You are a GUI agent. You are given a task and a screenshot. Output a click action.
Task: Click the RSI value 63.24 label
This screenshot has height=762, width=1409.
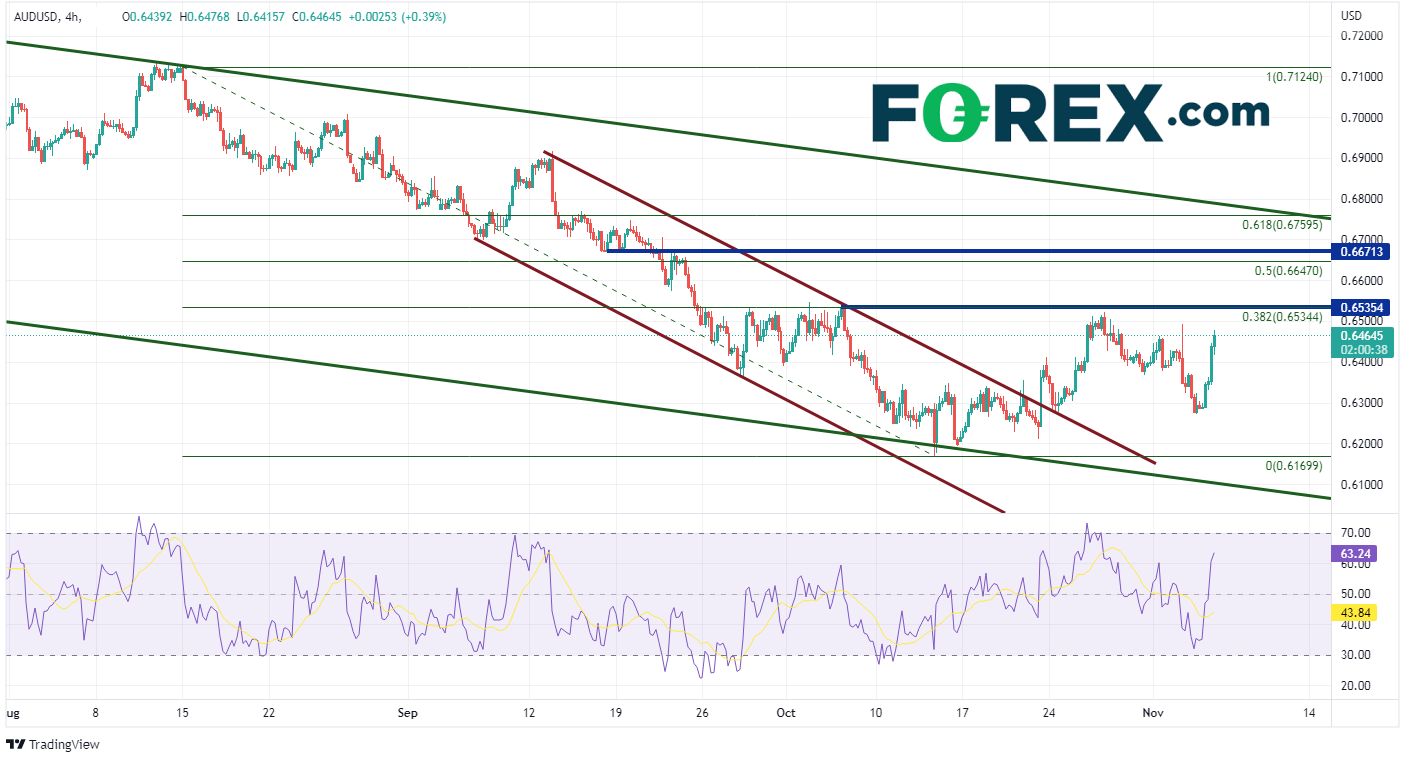[x=1356, y=552]
